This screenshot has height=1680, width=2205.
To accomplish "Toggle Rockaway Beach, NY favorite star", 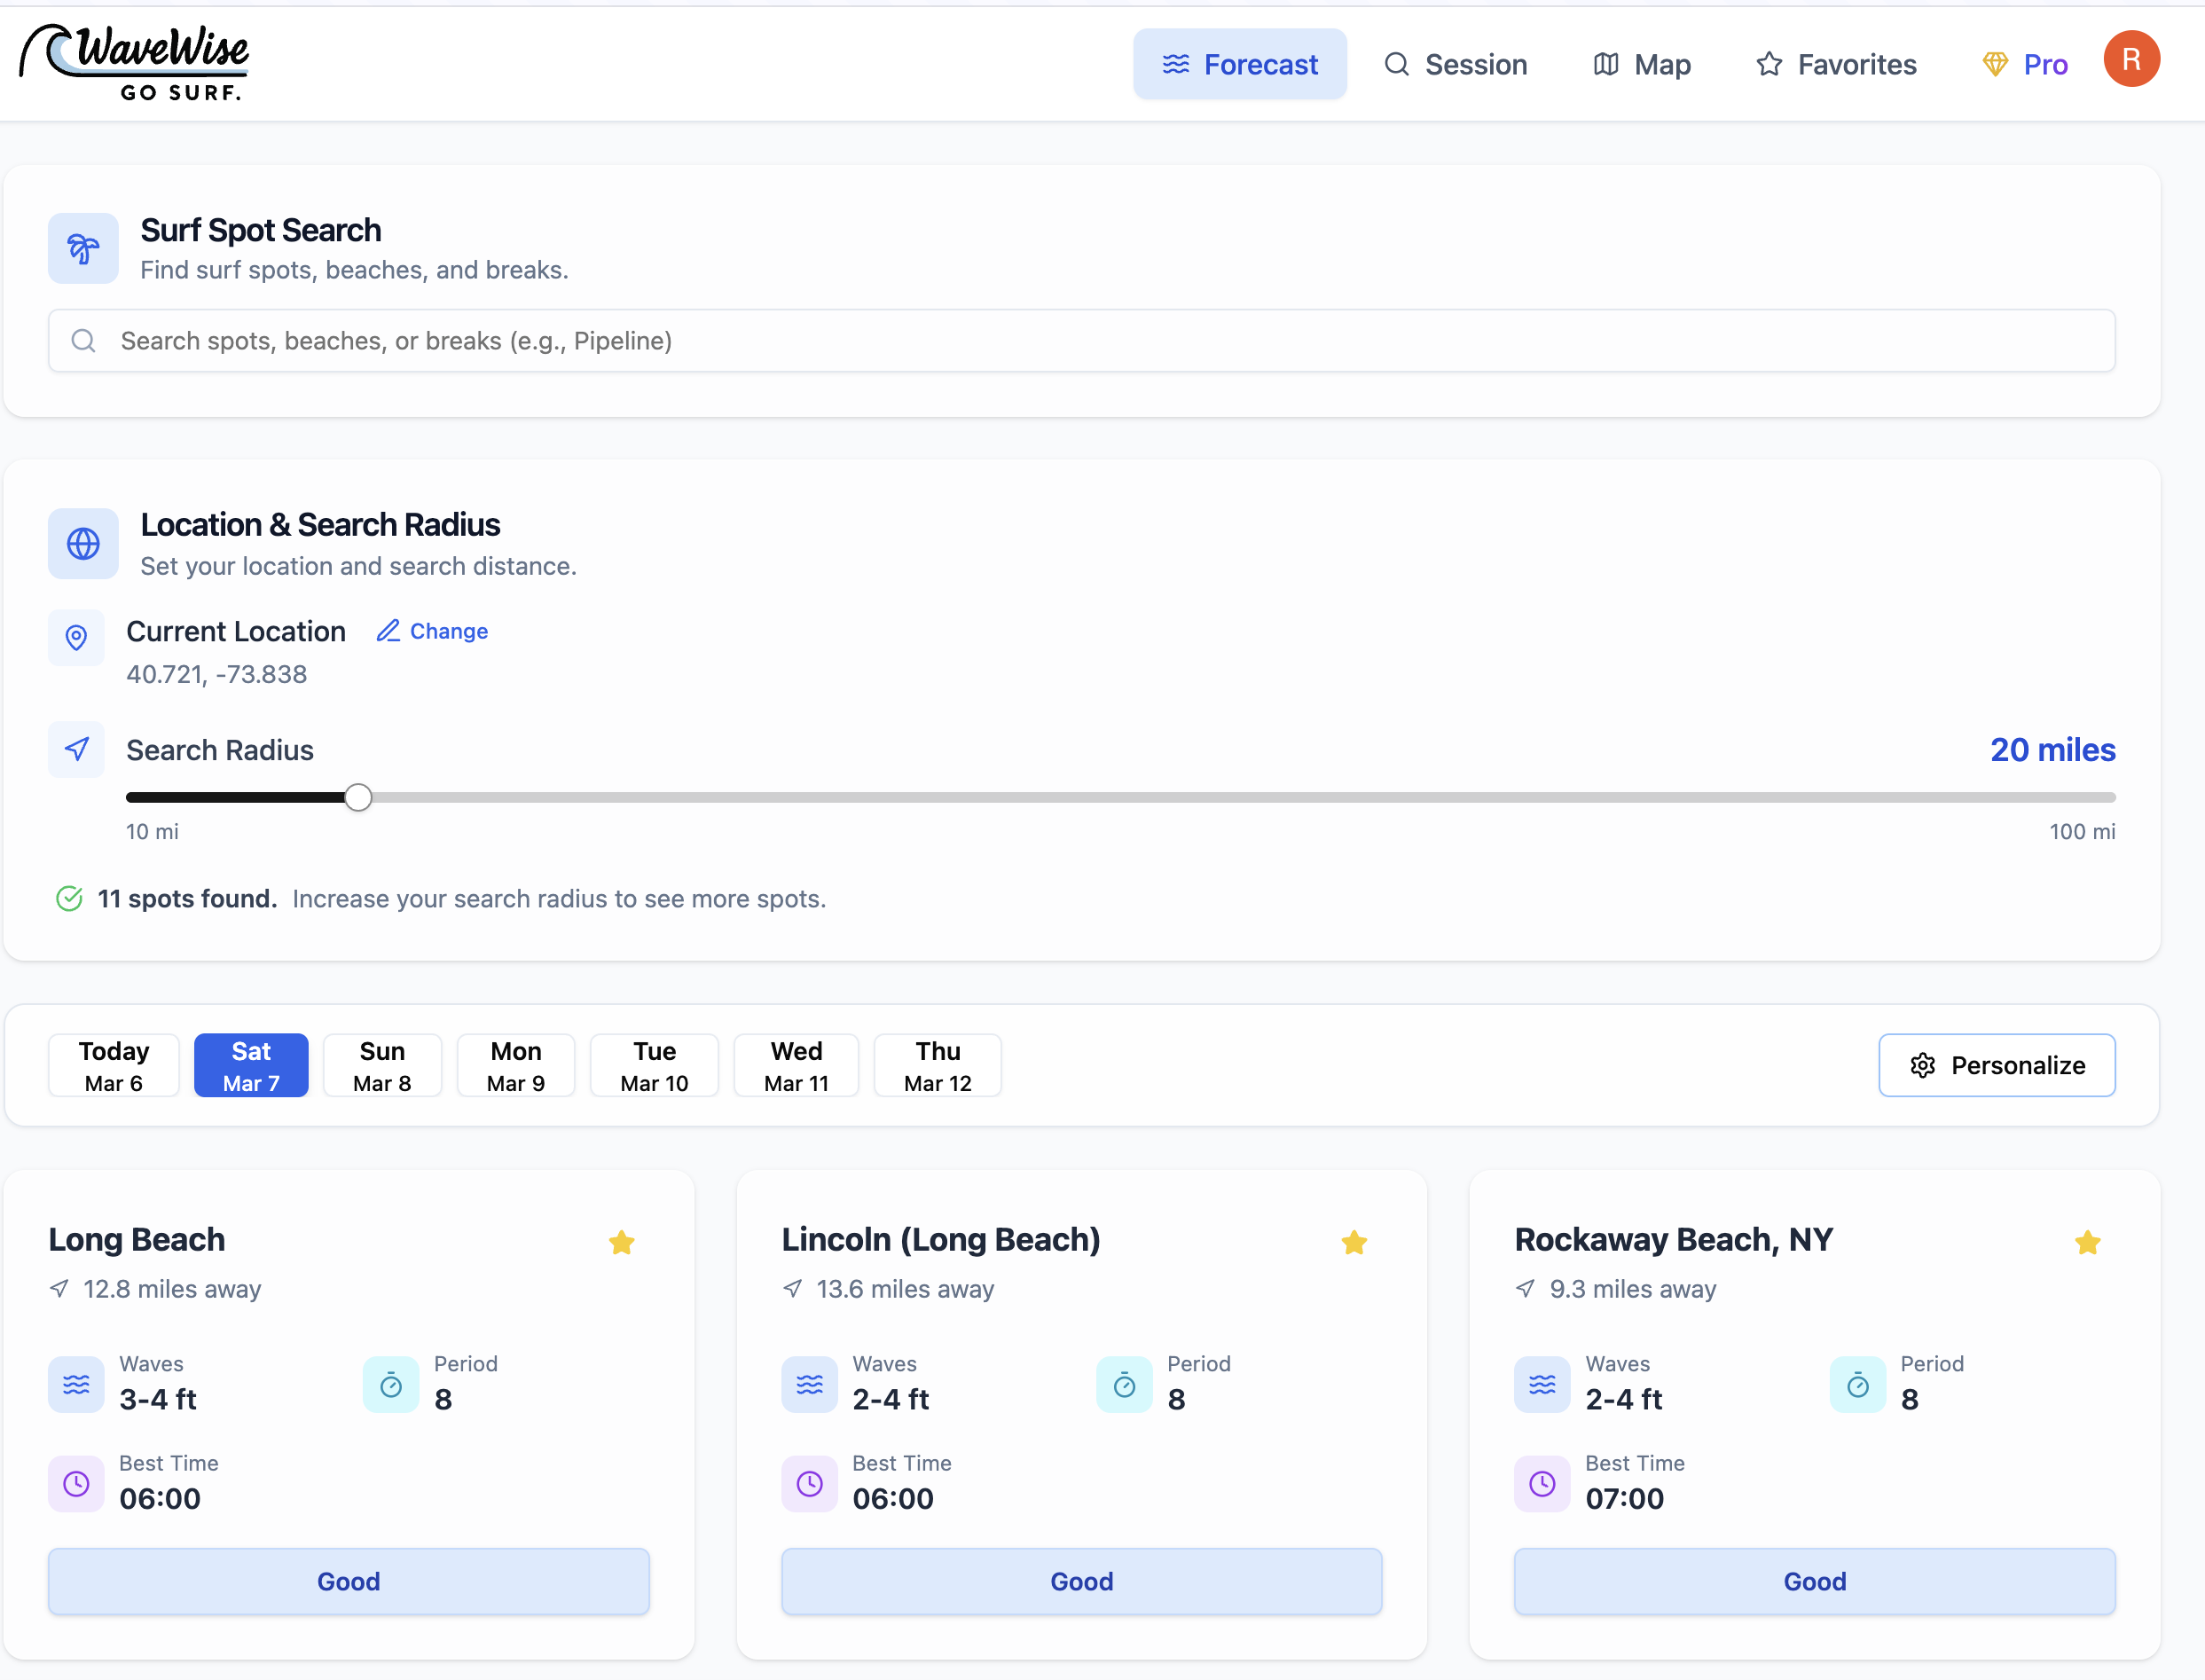I will [2087, 1243].
